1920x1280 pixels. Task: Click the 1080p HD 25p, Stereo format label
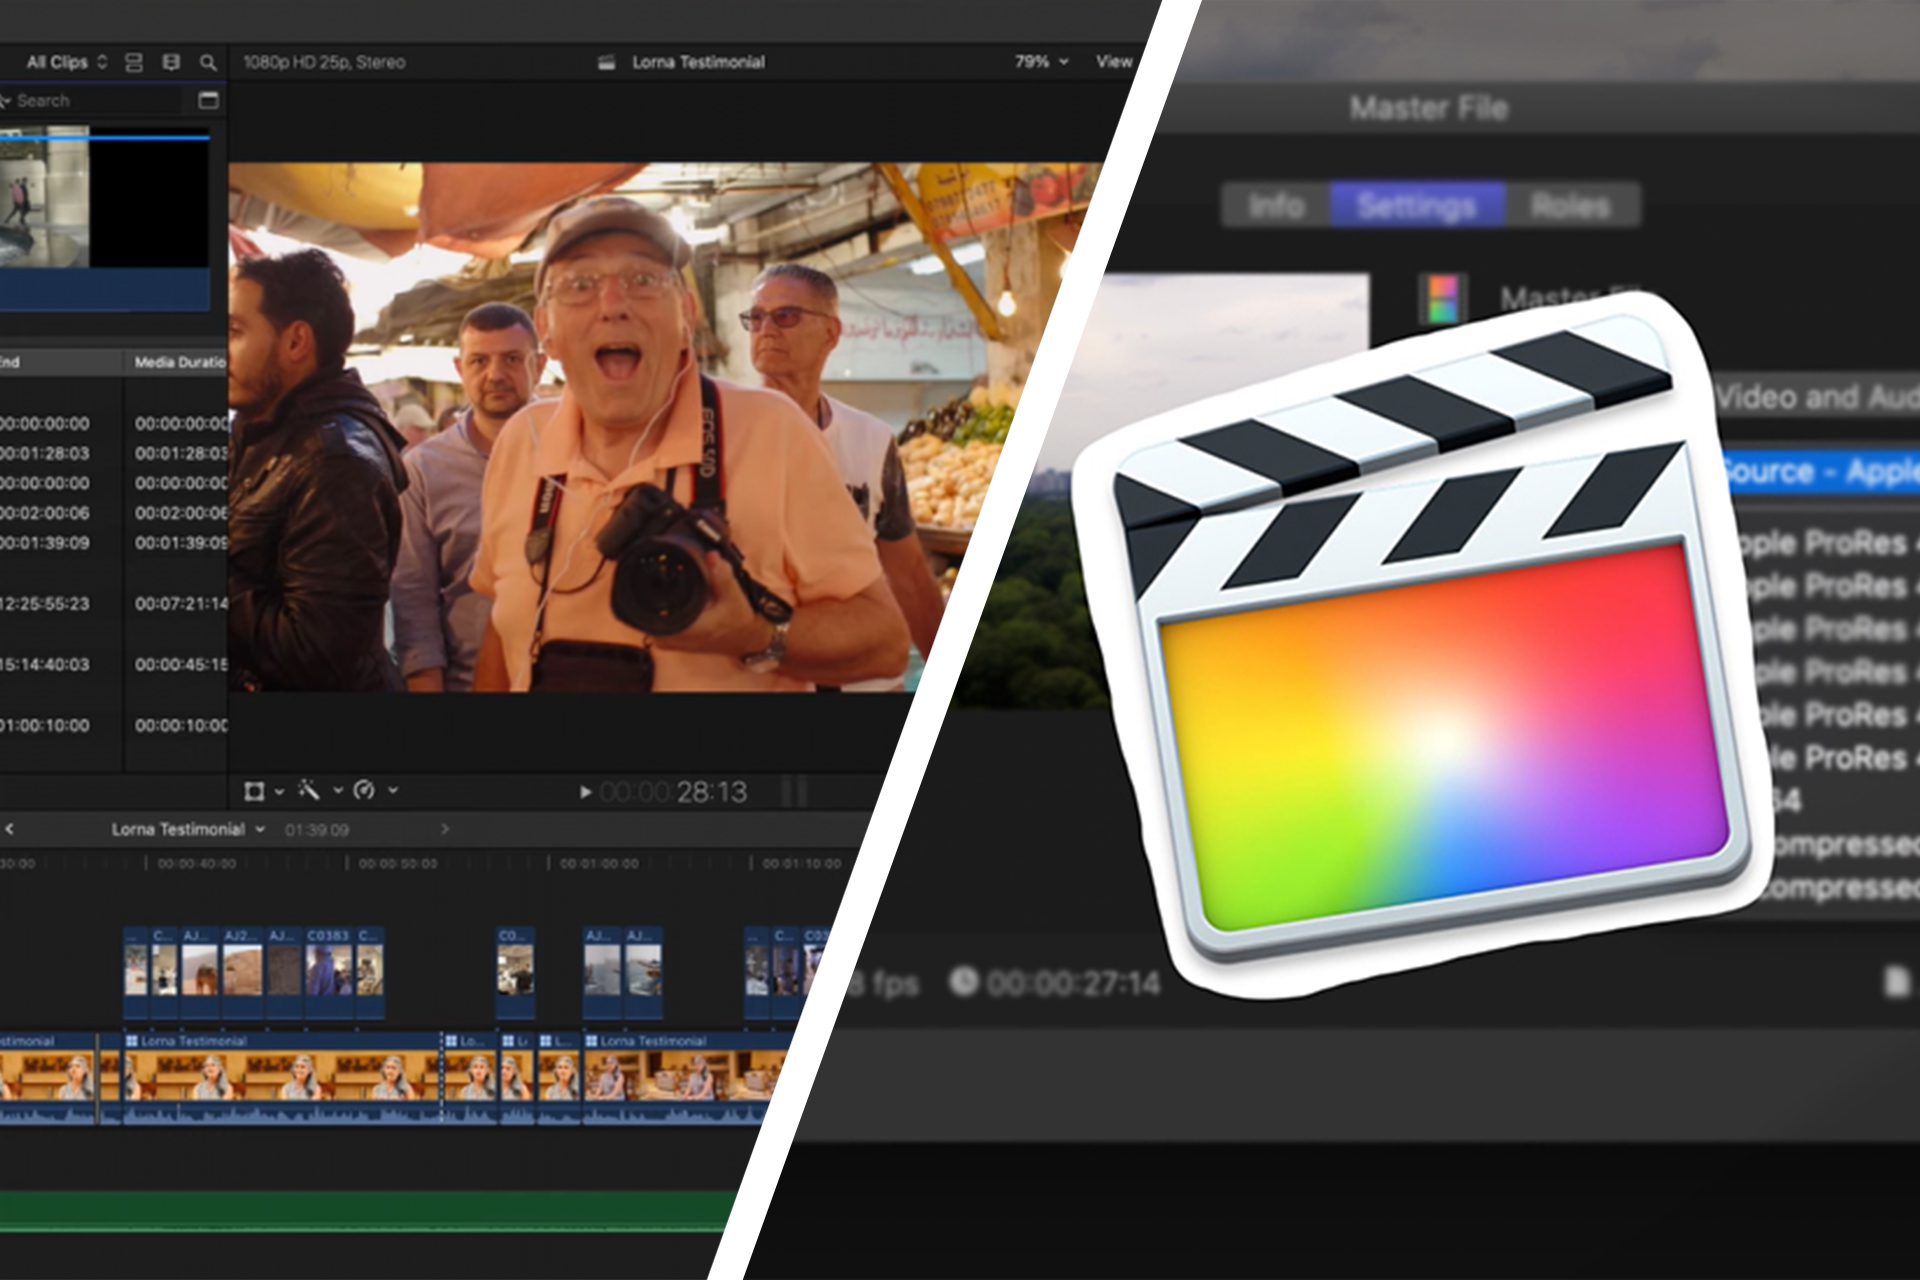pos(324,62)
